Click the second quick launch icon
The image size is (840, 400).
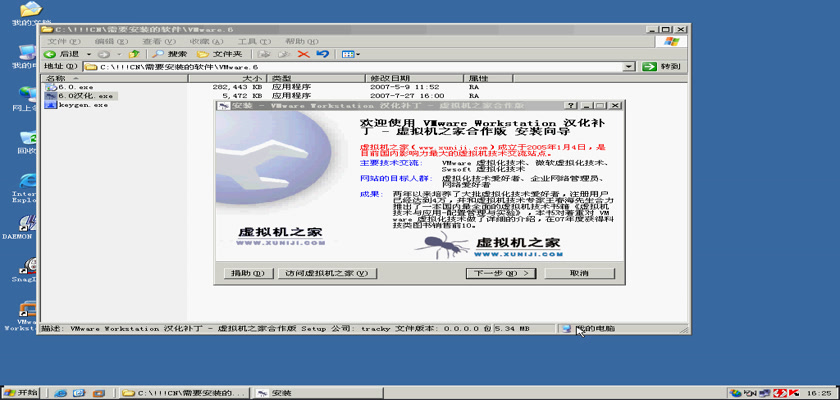point(79,393)
